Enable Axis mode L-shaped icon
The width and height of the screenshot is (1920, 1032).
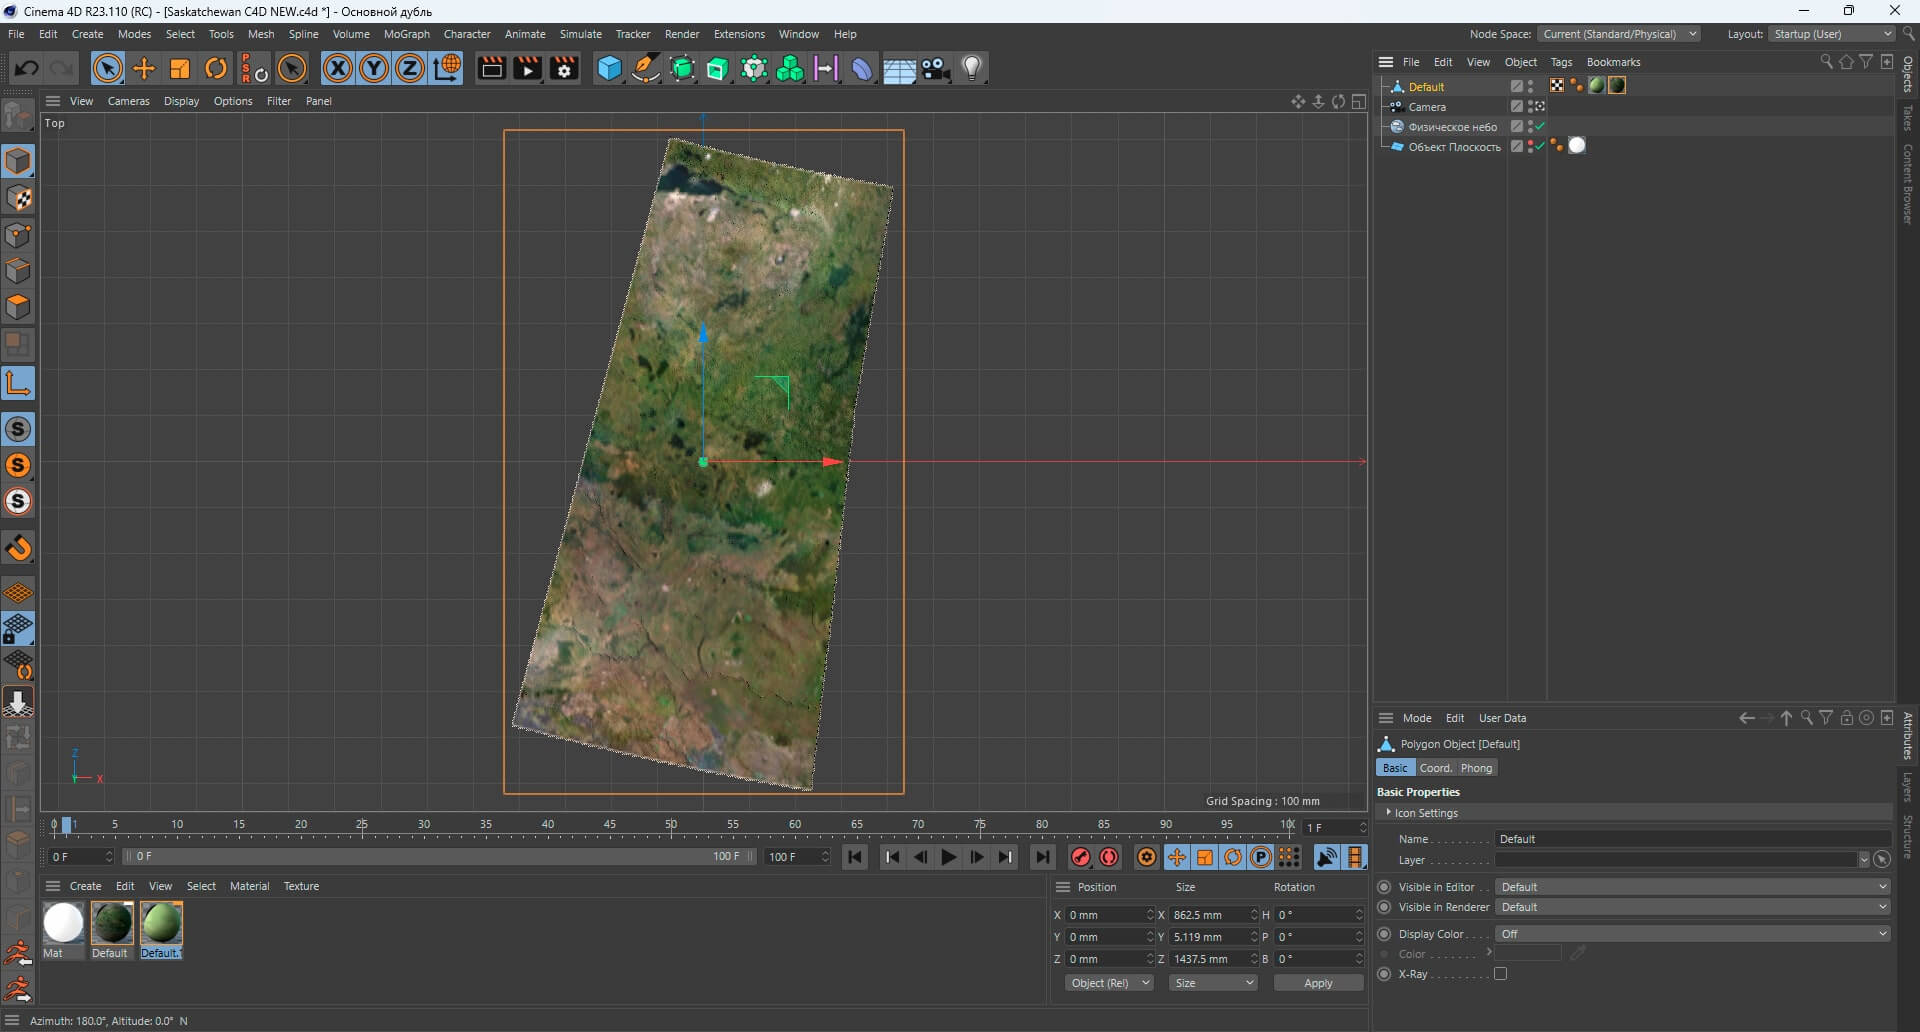[18, 383]
